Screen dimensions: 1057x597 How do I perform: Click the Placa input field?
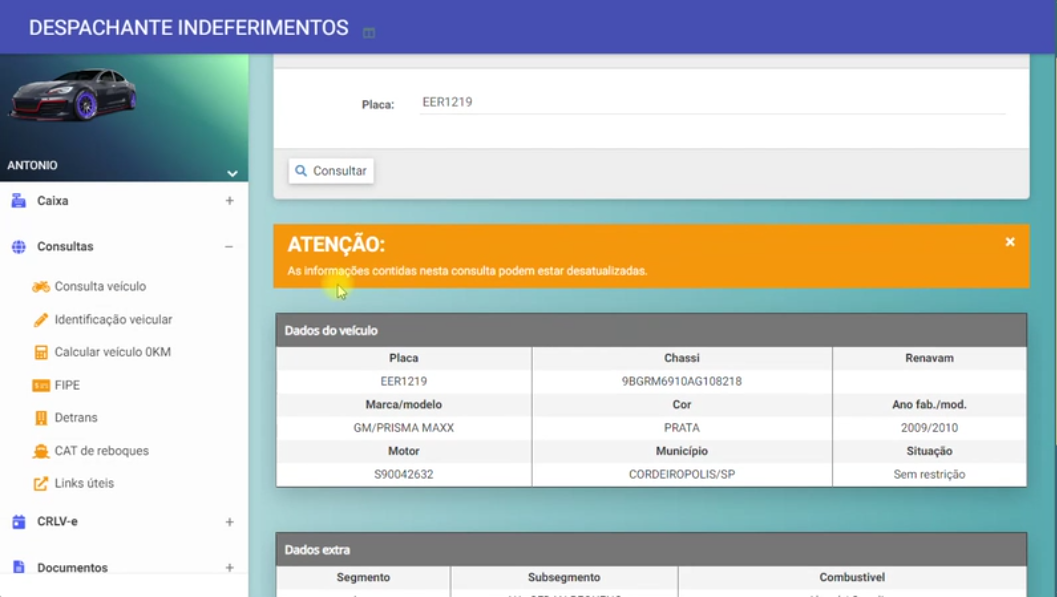tap(712, 102)
